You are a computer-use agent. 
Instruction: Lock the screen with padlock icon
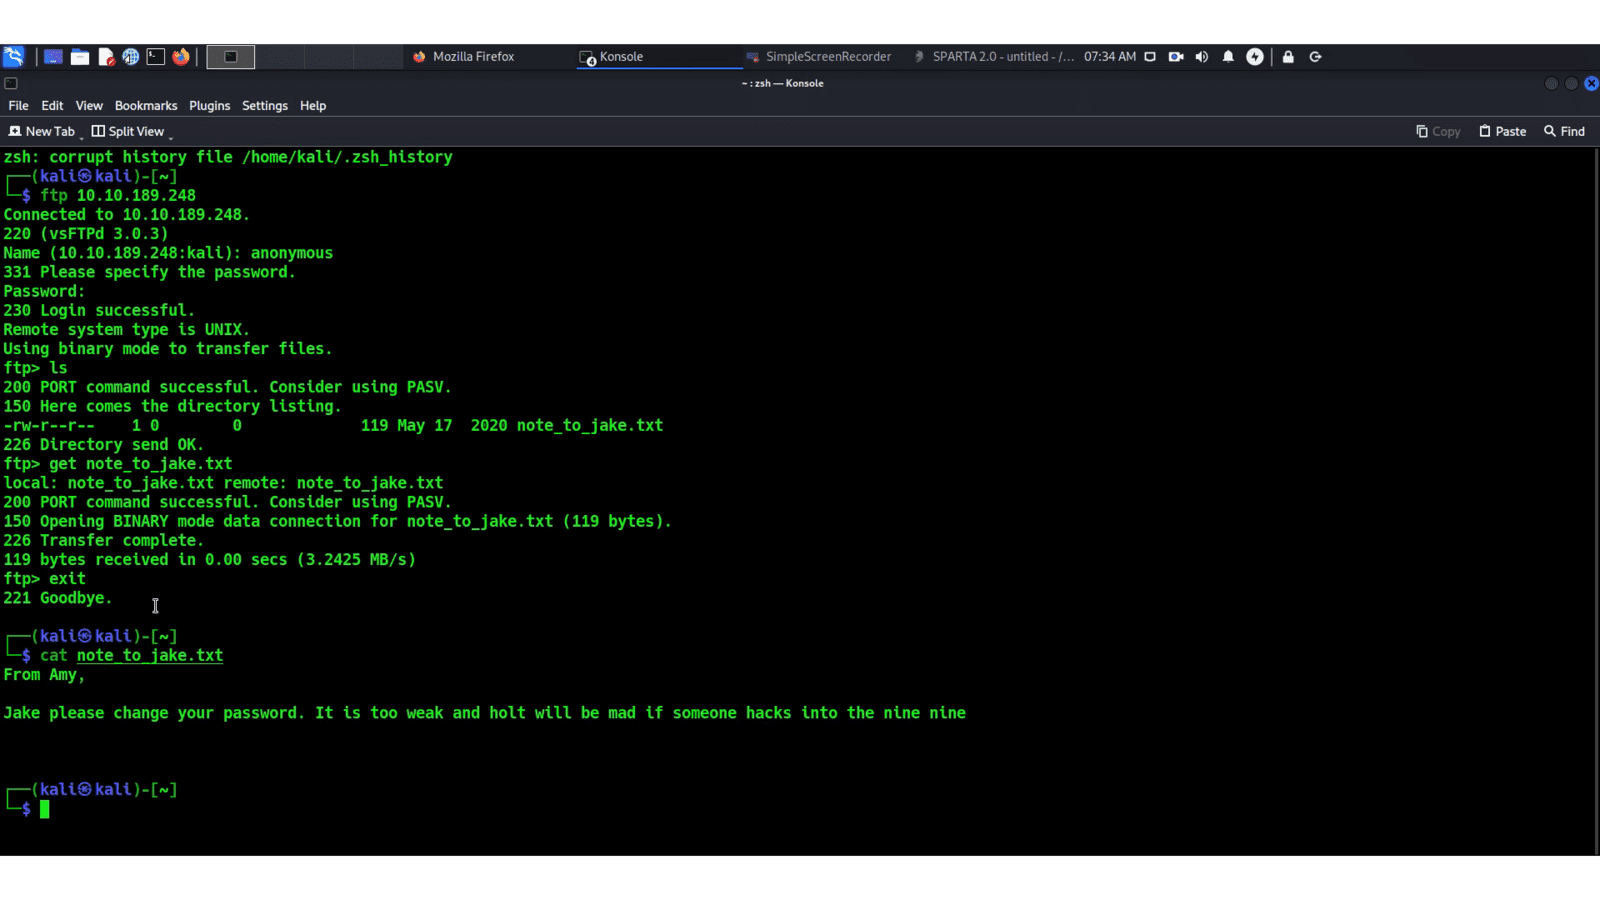click(1288, 57)
